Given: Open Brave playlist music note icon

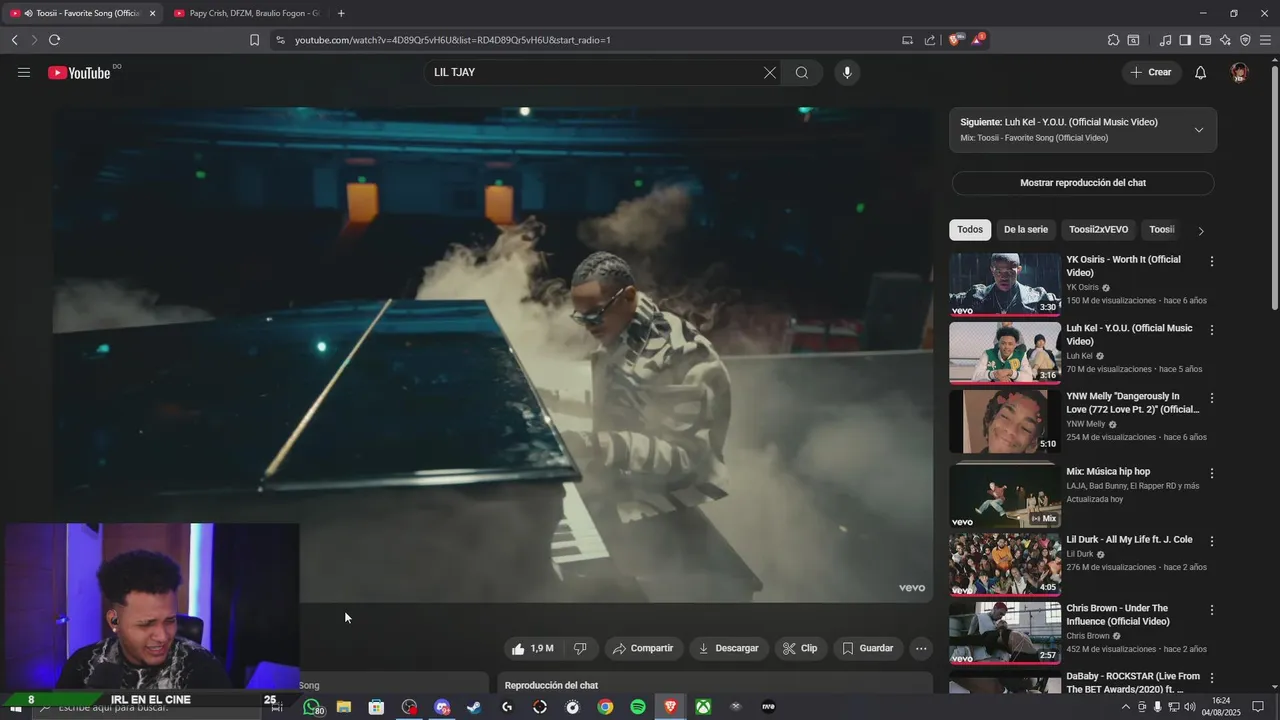Looking at the screenshot, I should [x=1165, y=40].
